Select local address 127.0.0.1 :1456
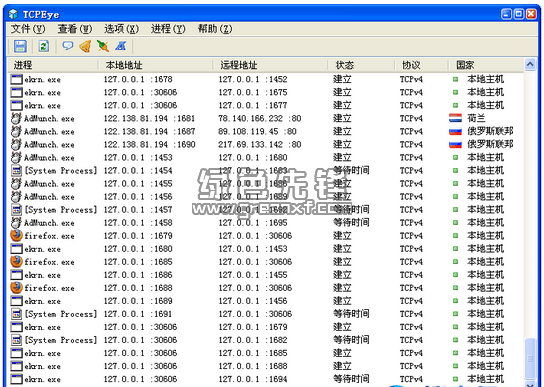 pyautogui.click(x=138, y=197)
